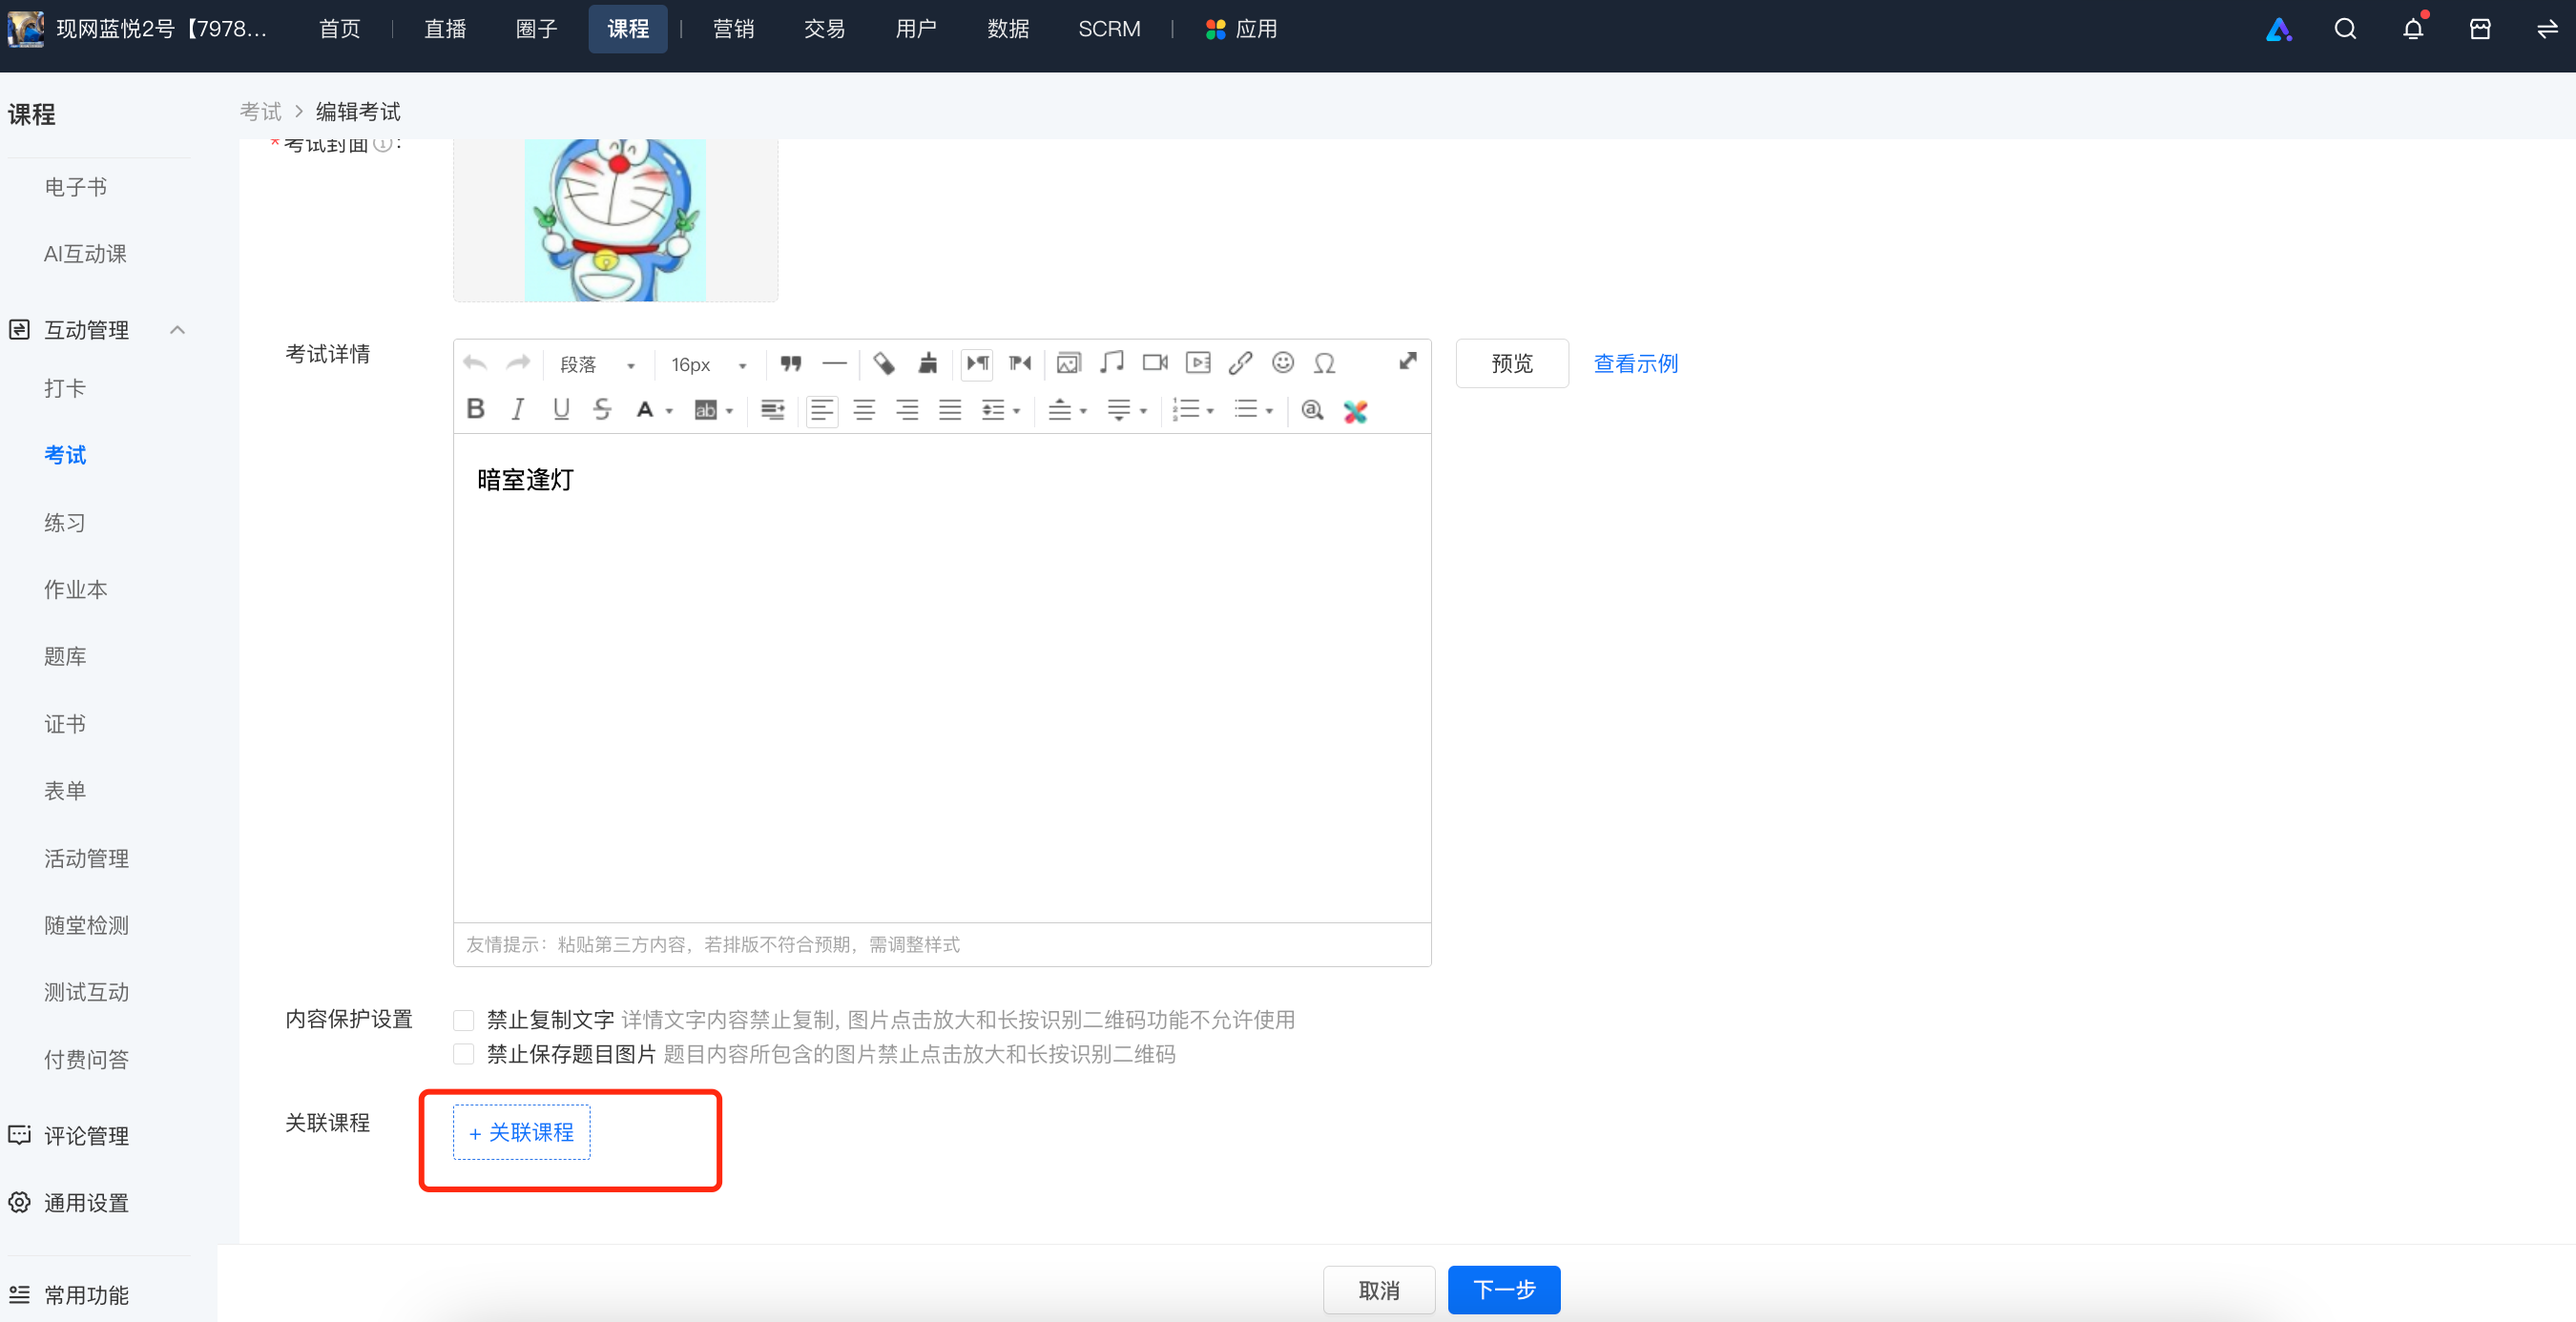Align text right

[907, 410]
